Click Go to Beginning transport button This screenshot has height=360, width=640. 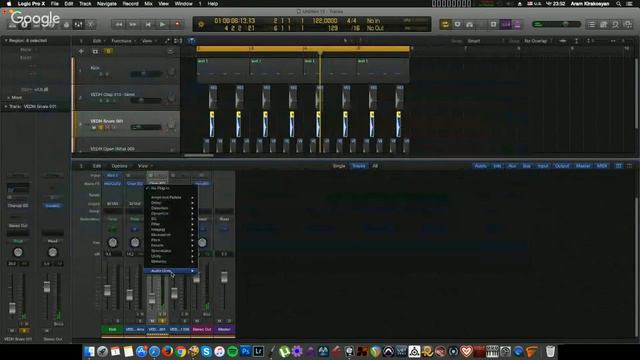coord(148,24)
